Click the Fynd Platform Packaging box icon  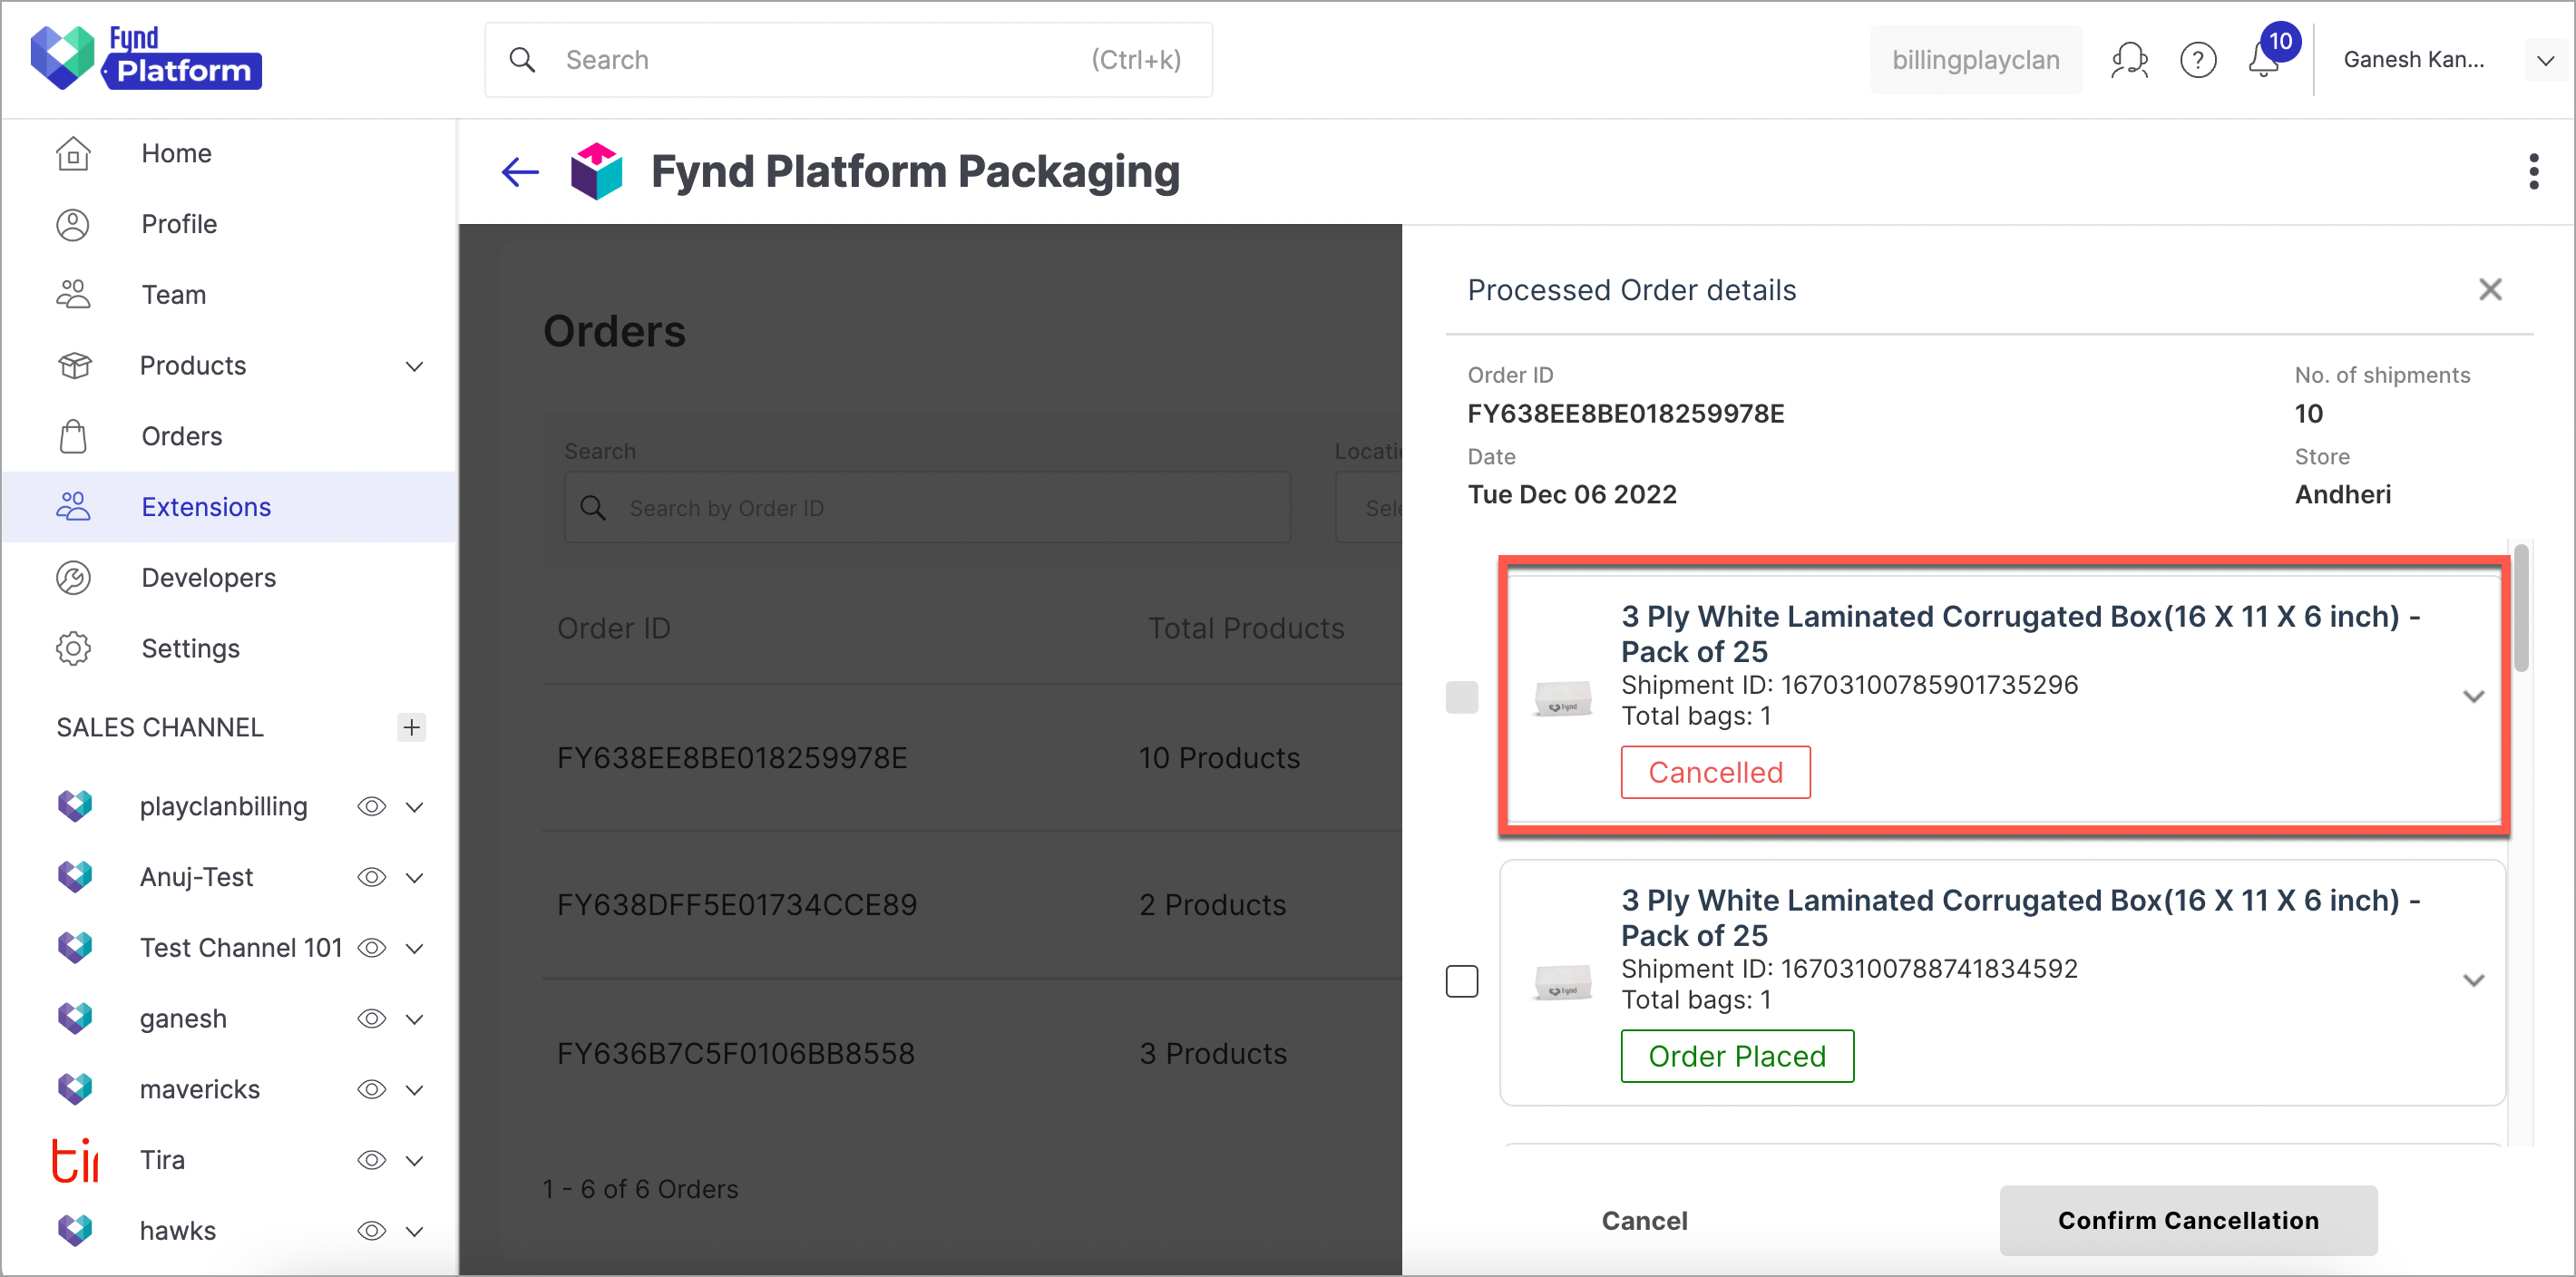[x=596, y=171]
